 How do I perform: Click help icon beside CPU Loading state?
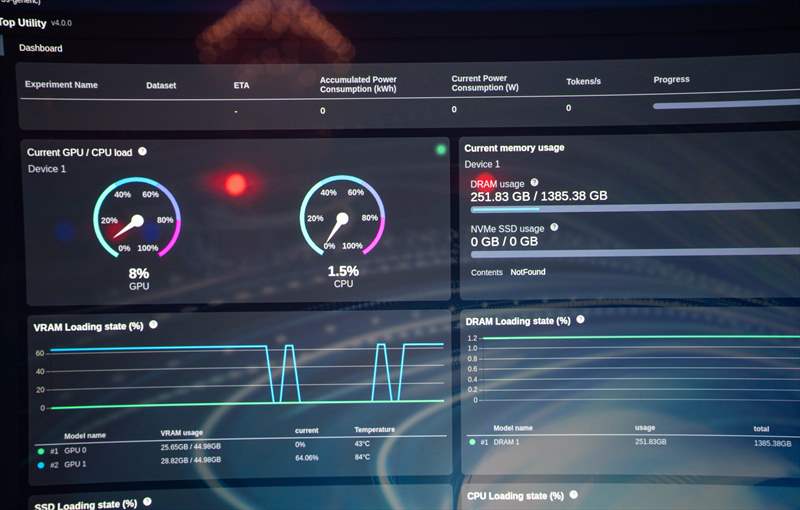coord(573,494)
